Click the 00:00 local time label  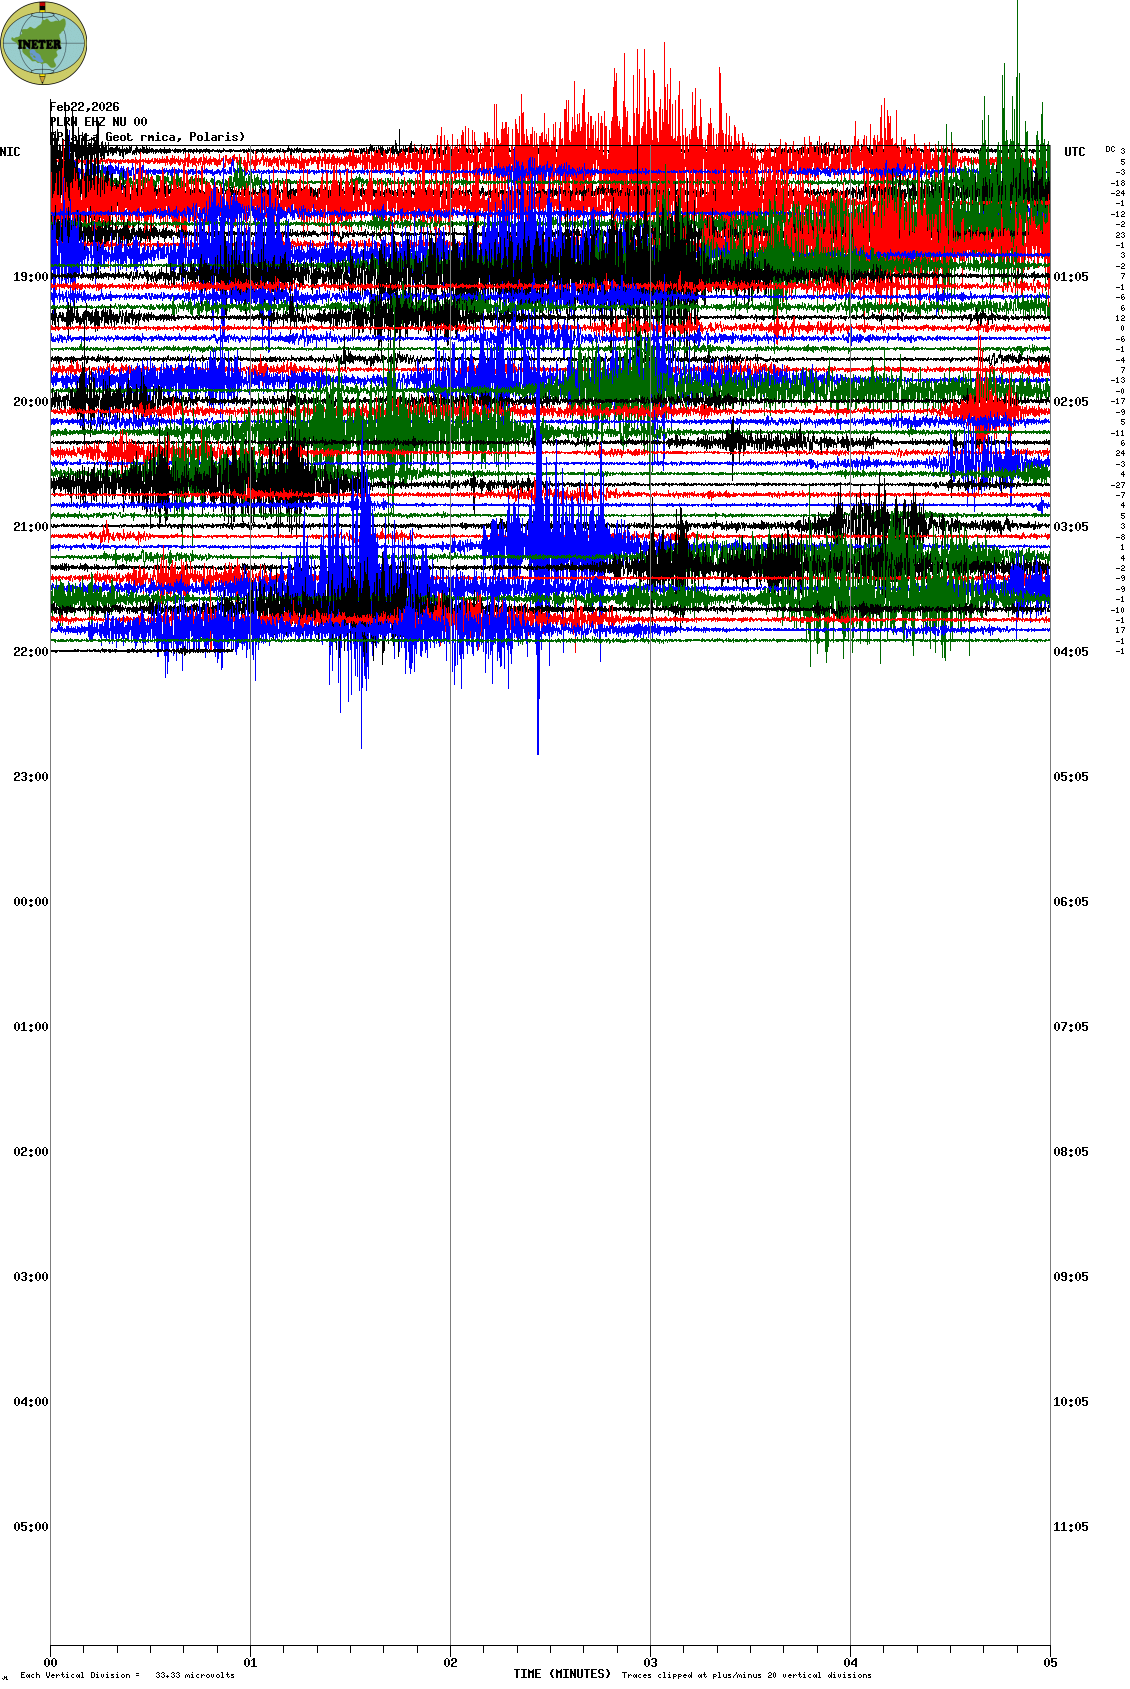(x=30, y=902)
